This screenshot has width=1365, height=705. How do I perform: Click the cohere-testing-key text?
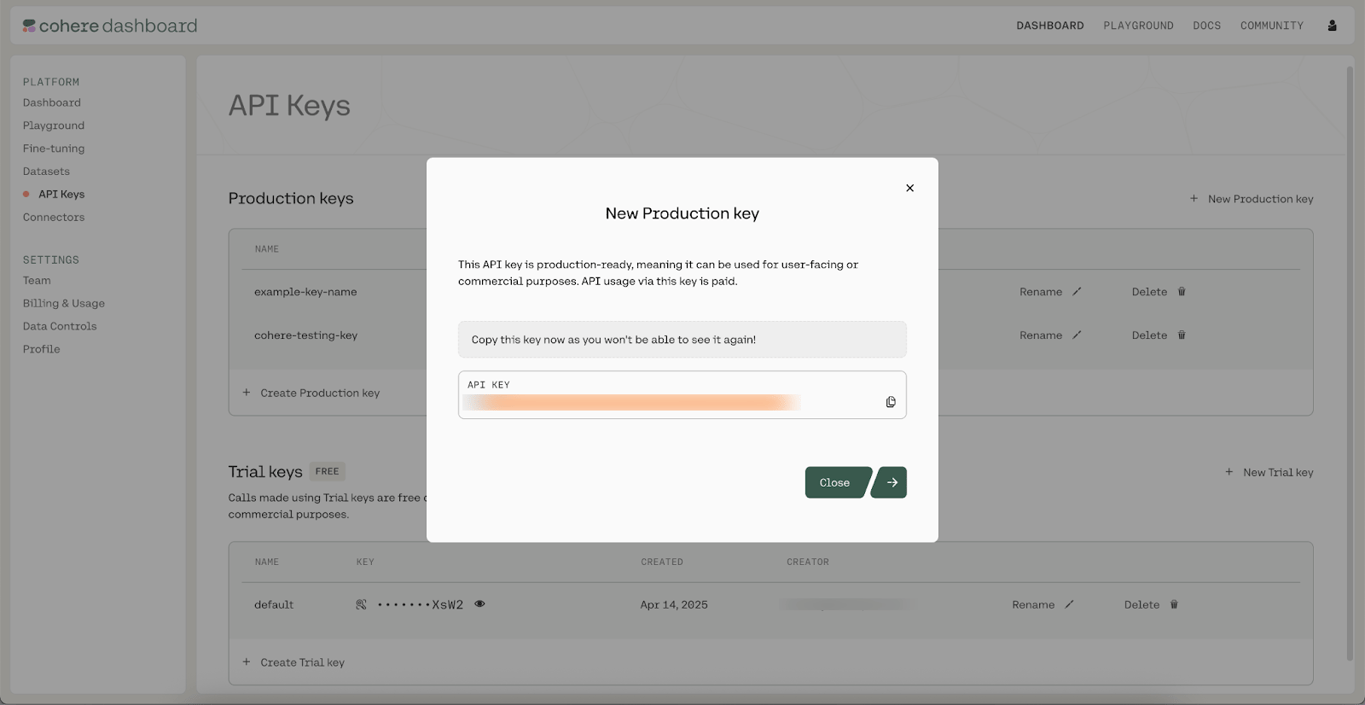point(306,336)
